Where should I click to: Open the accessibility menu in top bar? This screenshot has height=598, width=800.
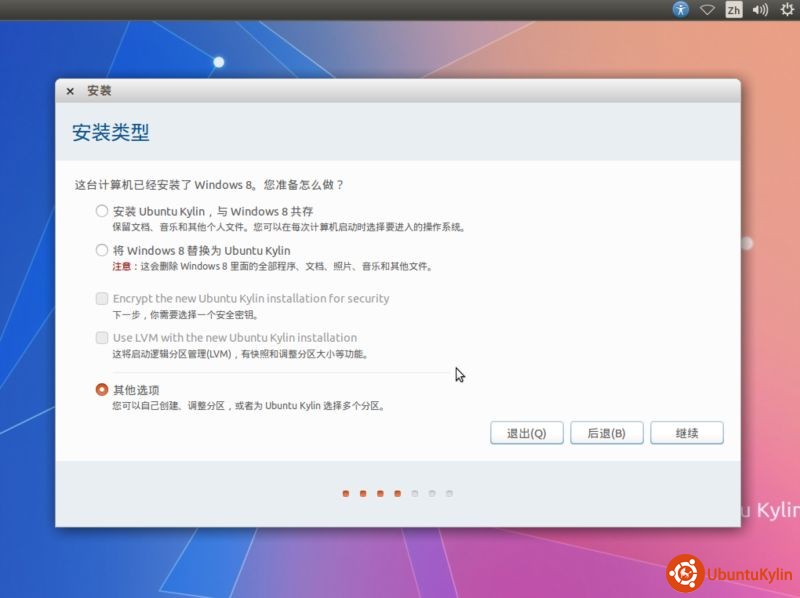tap(681, 9)
